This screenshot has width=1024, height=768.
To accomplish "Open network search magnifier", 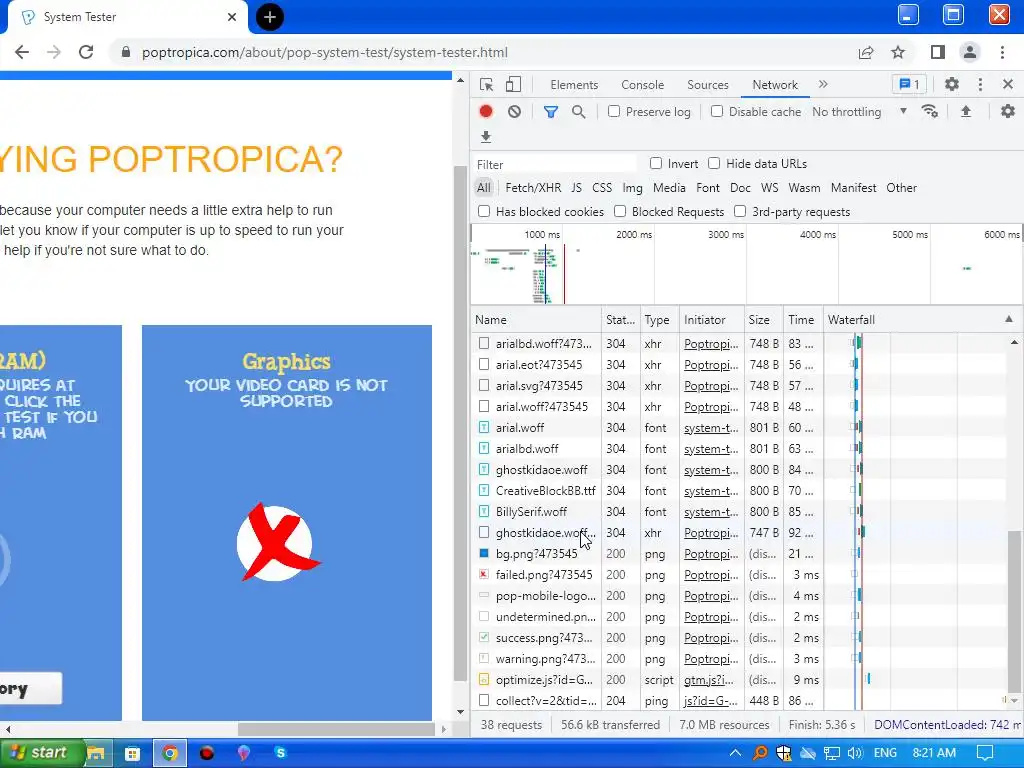I will (x=578, y=112).
